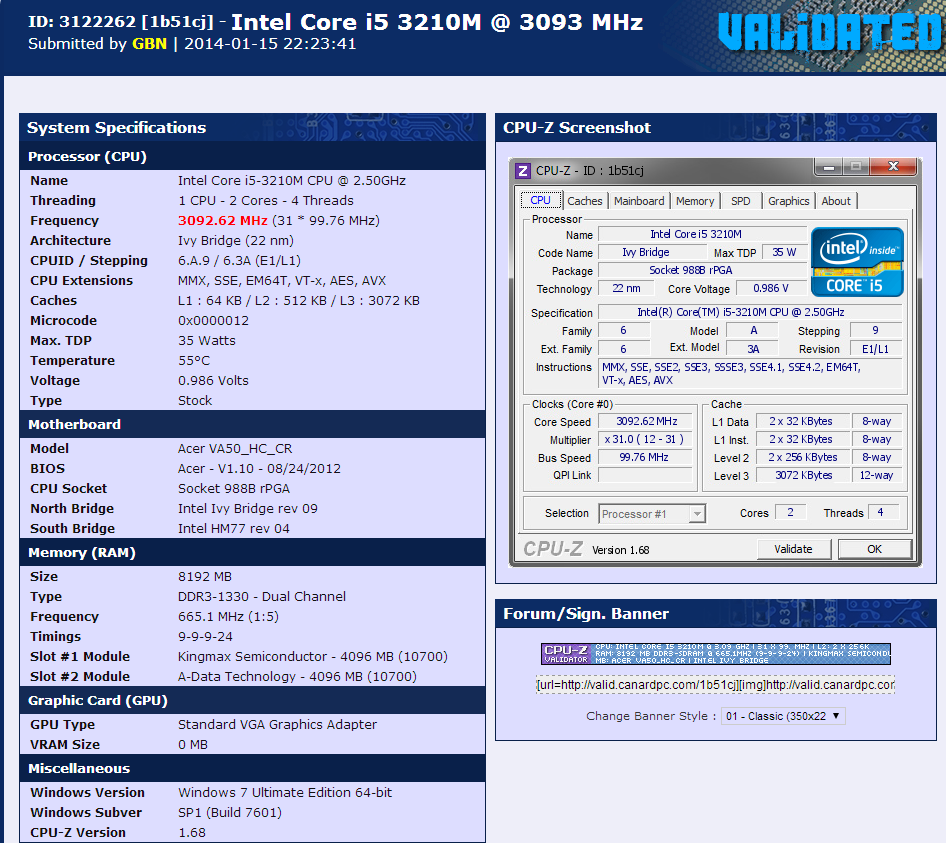946x843 pixels.
Task: Click the Temperature 55°C value
Action: click(x=194, y=361)
